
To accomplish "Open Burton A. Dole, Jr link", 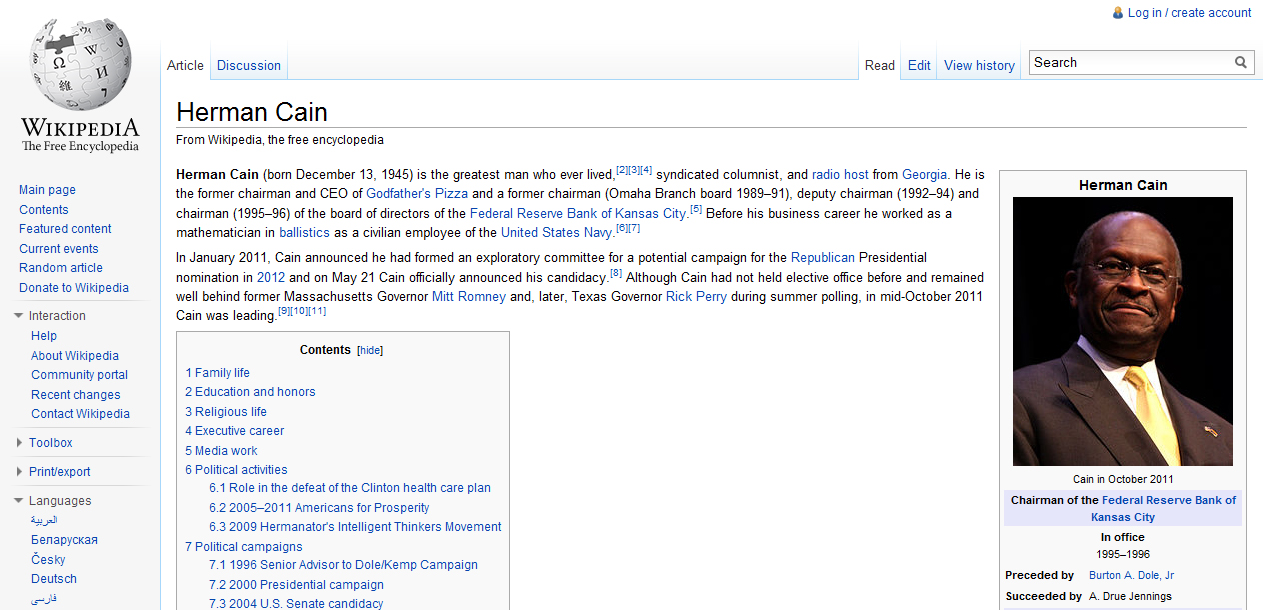I will [x=1131, y=576].
